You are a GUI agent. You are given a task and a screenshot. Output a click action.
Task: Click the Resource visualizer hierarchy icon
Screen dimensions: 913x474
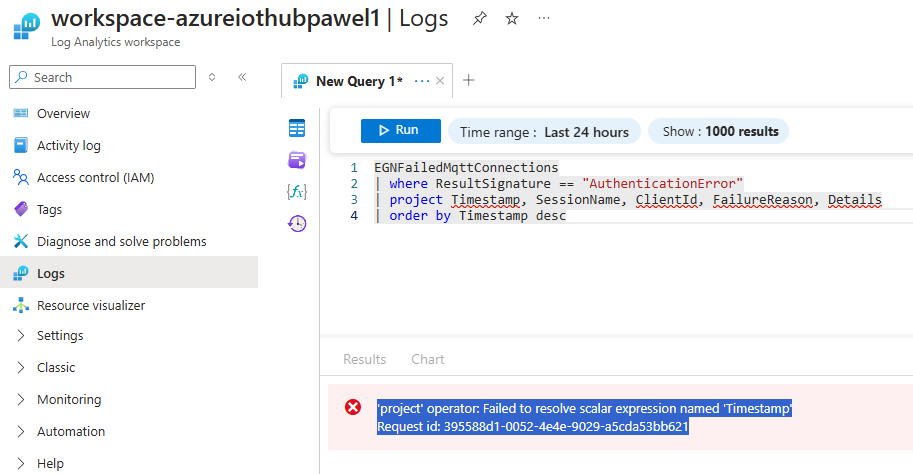(20, 305)
